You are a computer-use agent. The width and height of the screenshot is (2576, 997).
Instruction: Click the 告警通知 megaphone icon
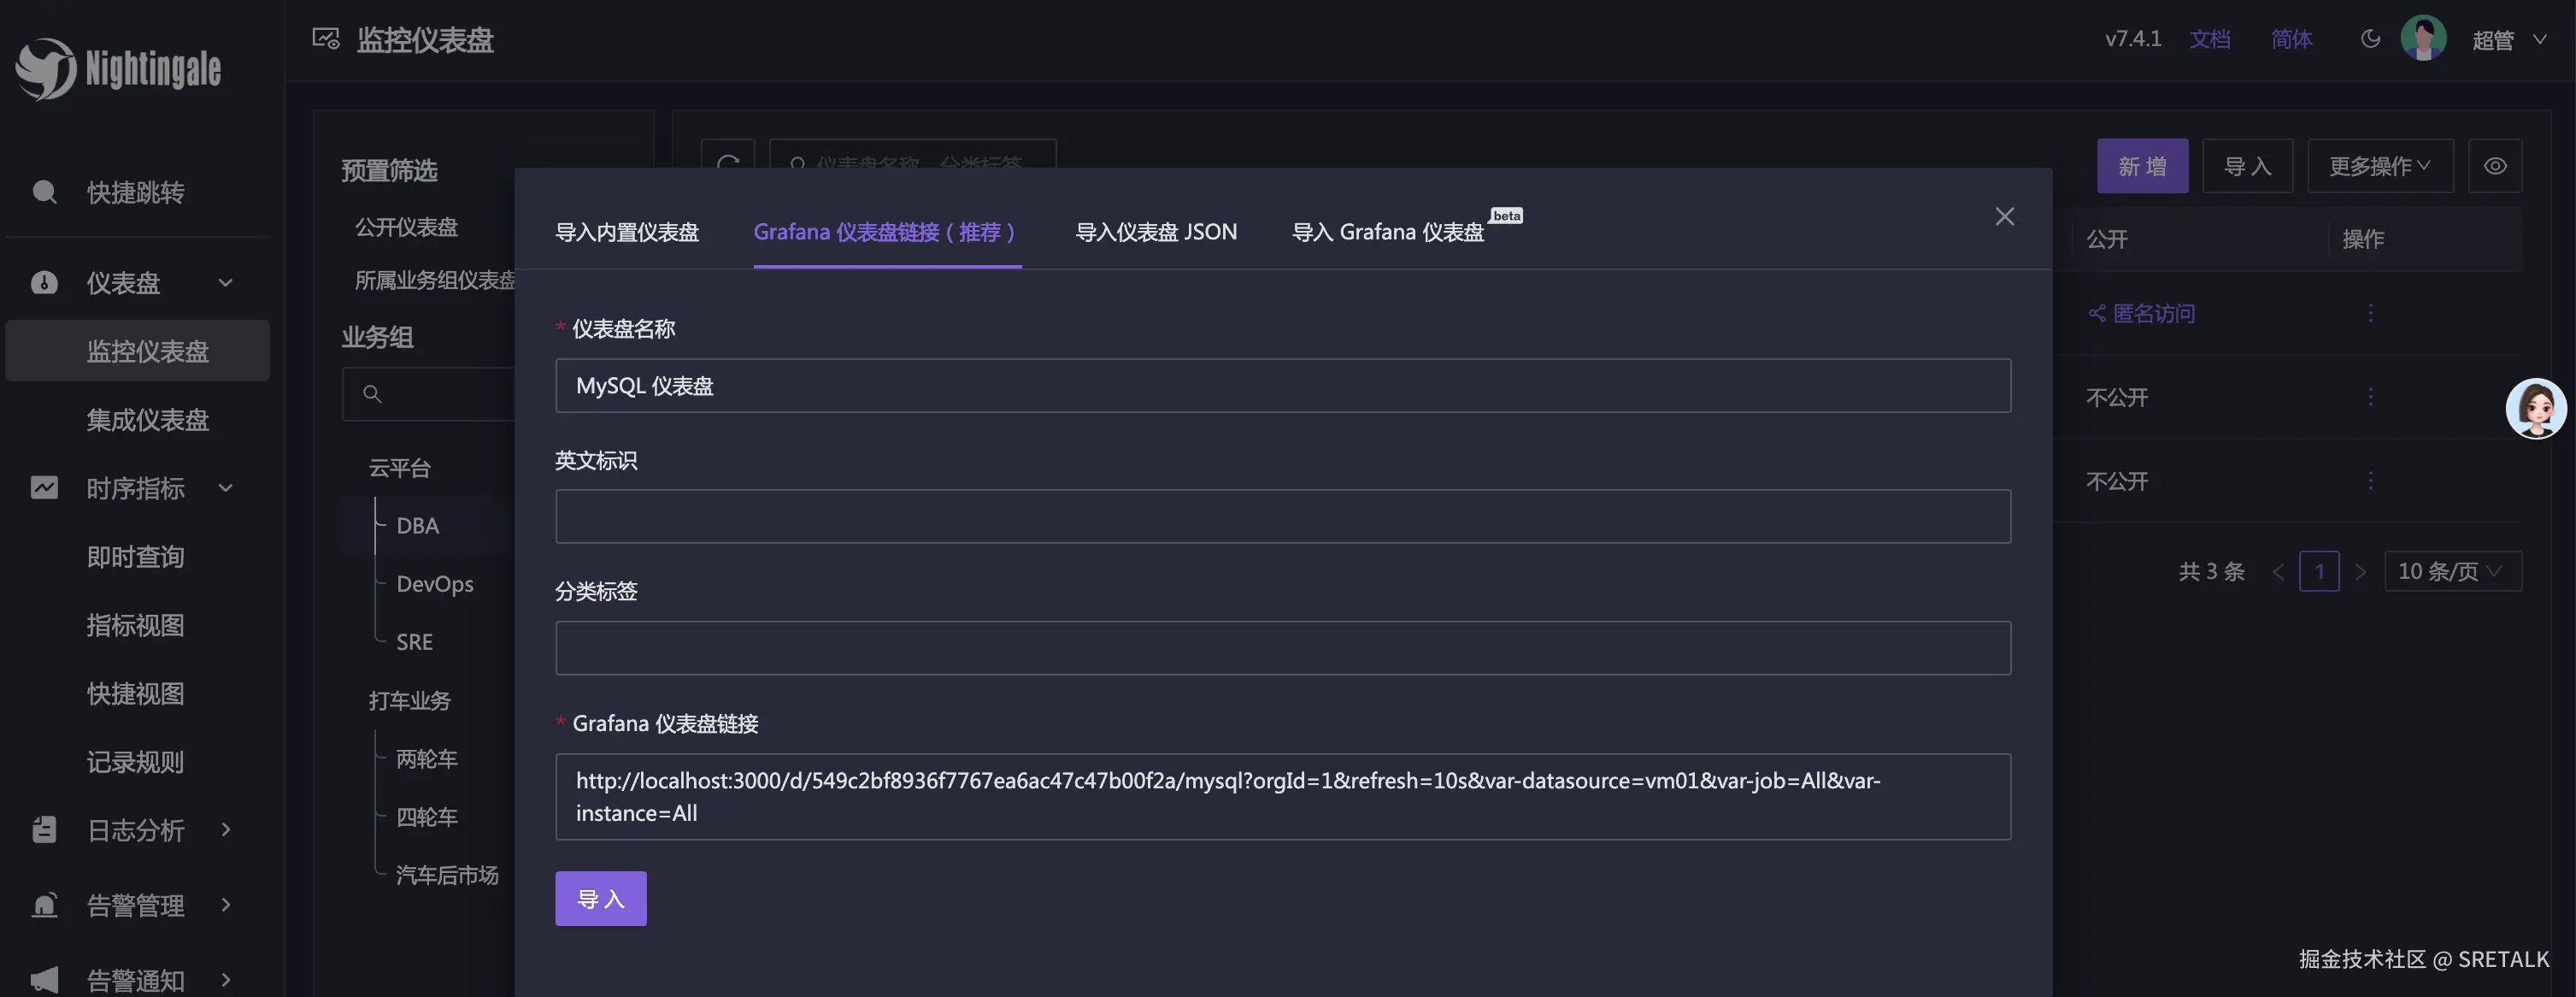point(44,980)
